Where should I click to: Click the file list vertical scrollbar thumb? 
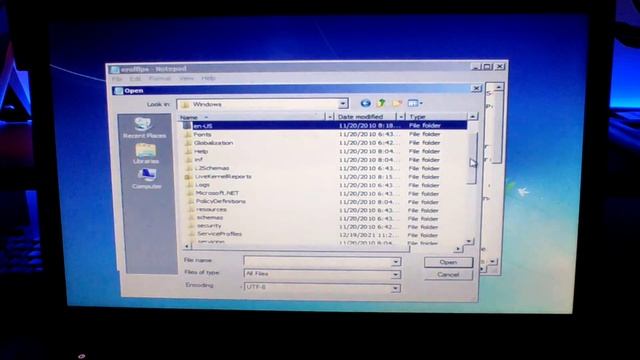(x=472, y=159)
